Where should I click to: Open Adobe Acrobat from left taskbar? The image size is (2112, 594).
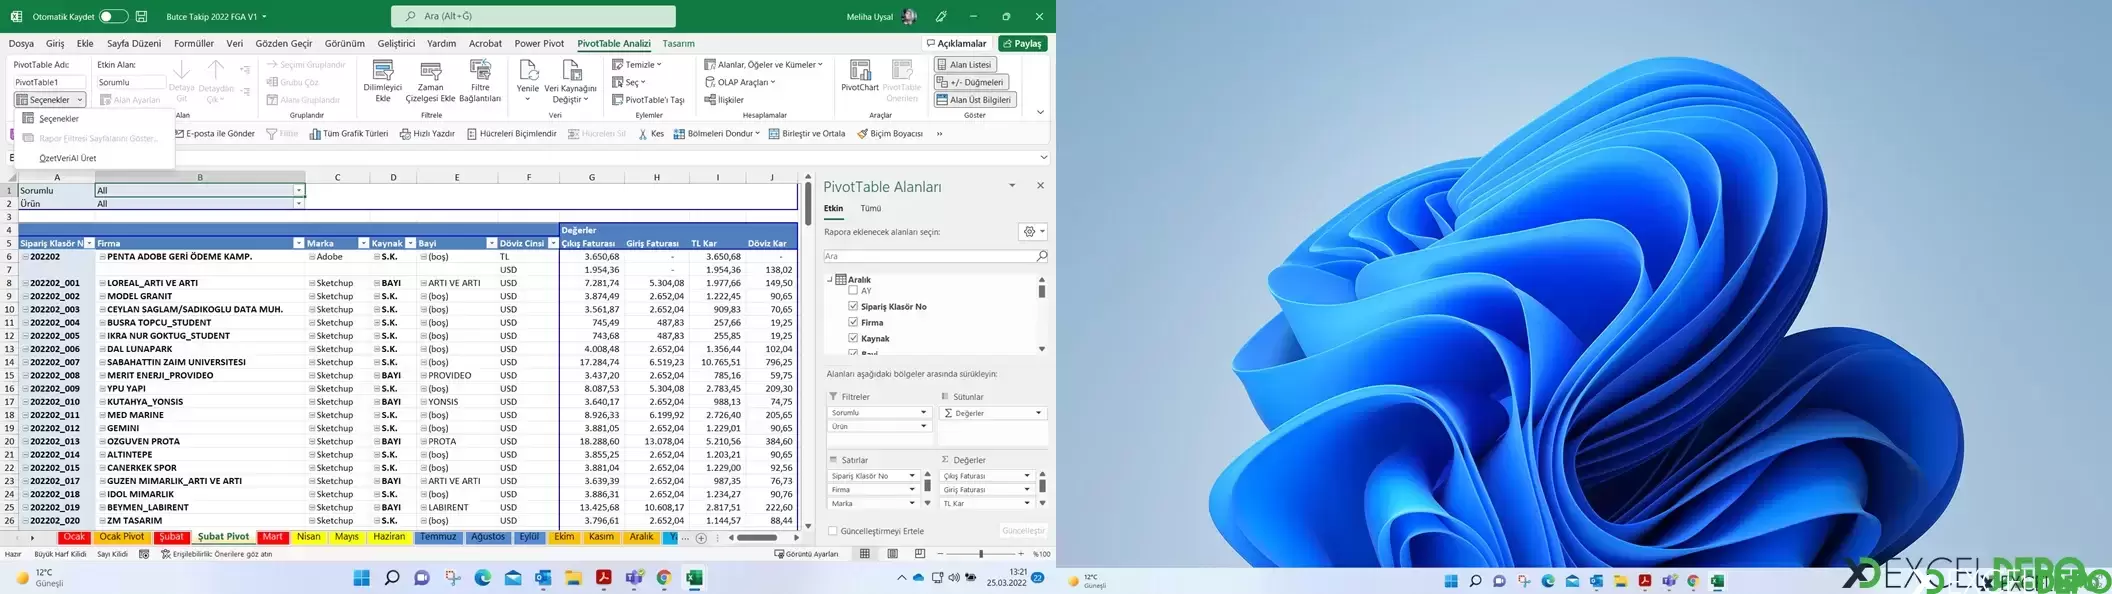pos(604,578)
